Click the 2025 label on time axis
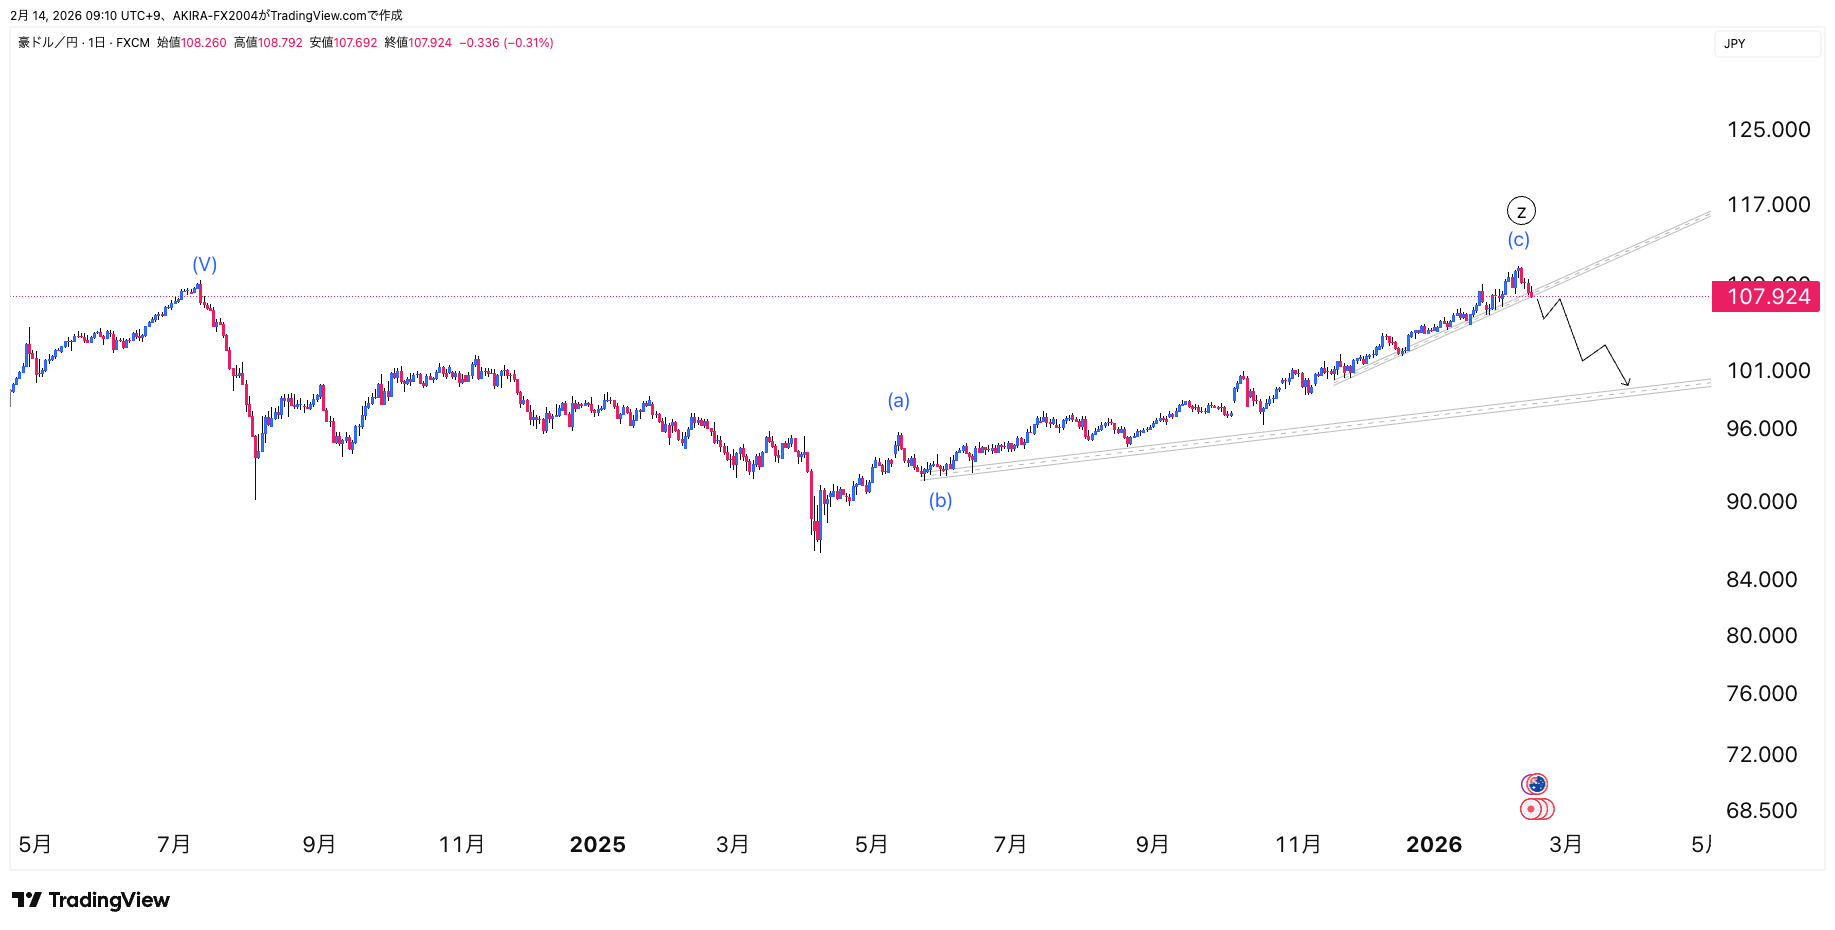Screen dimensions: 1835x930 pyautogui.click(x=597, y=845)
